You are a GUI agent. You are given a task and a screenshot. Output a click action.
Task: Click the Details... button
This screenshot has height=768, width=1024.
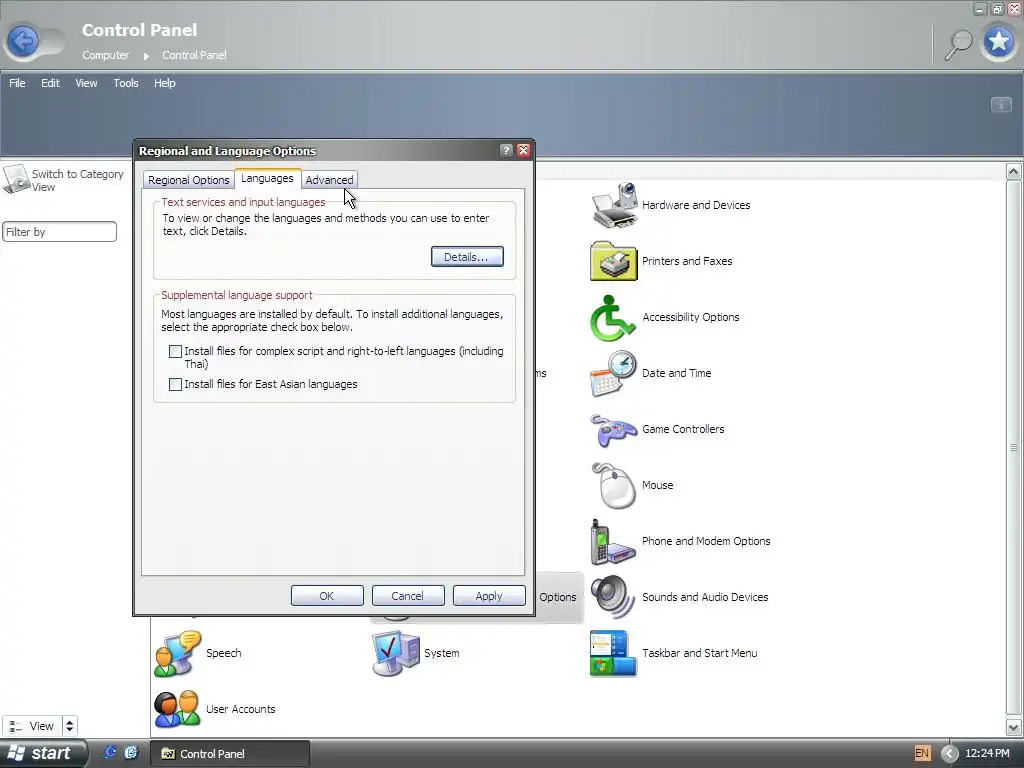[467, 257]
